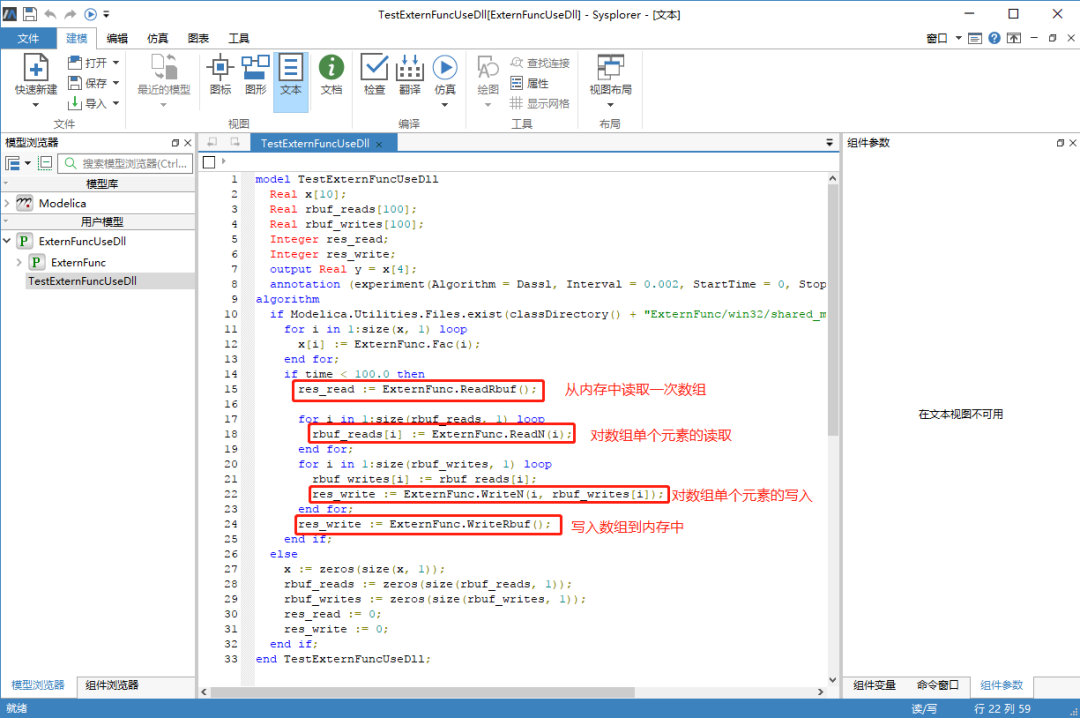
Task: Select the 建模 ribbon tab
Action: [x=76, y=38]
